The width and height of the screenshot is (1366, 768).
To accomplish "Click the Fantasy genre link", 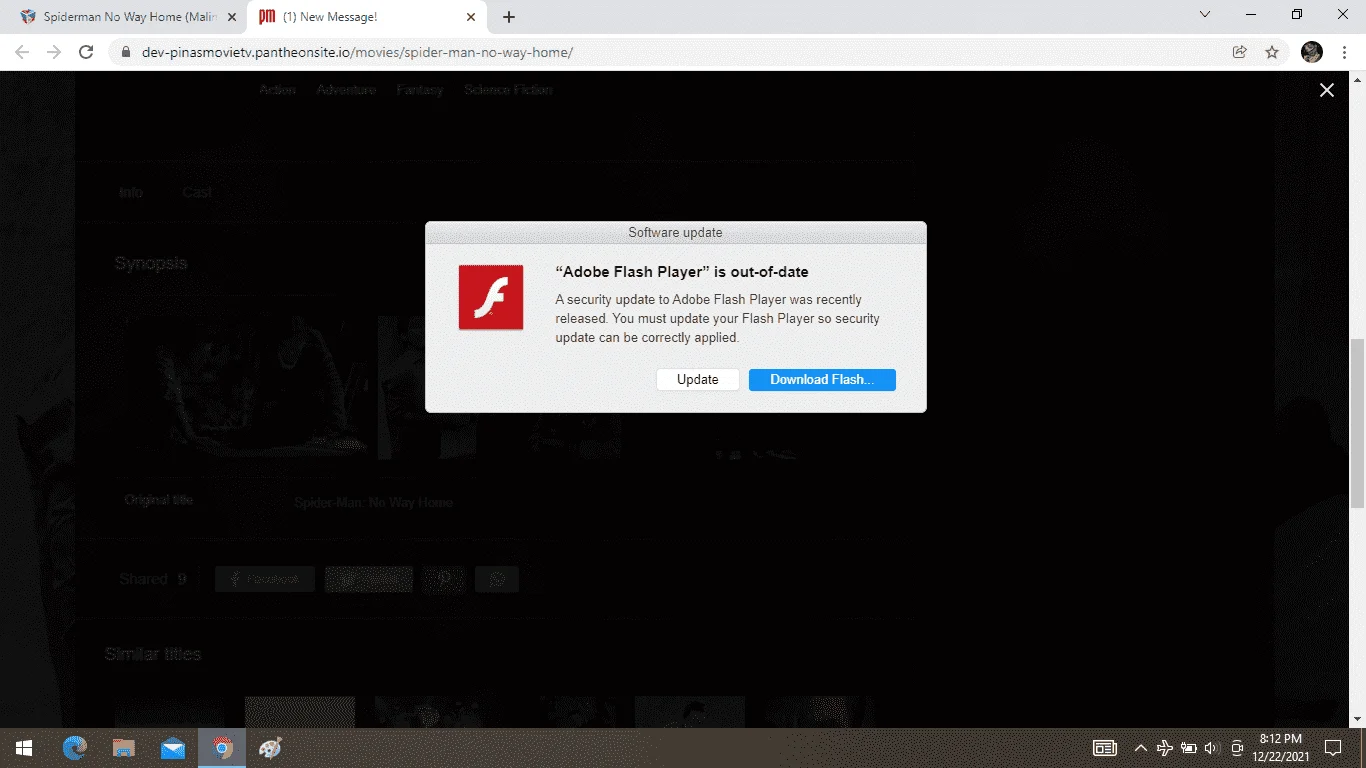I will tap(420, 90).
